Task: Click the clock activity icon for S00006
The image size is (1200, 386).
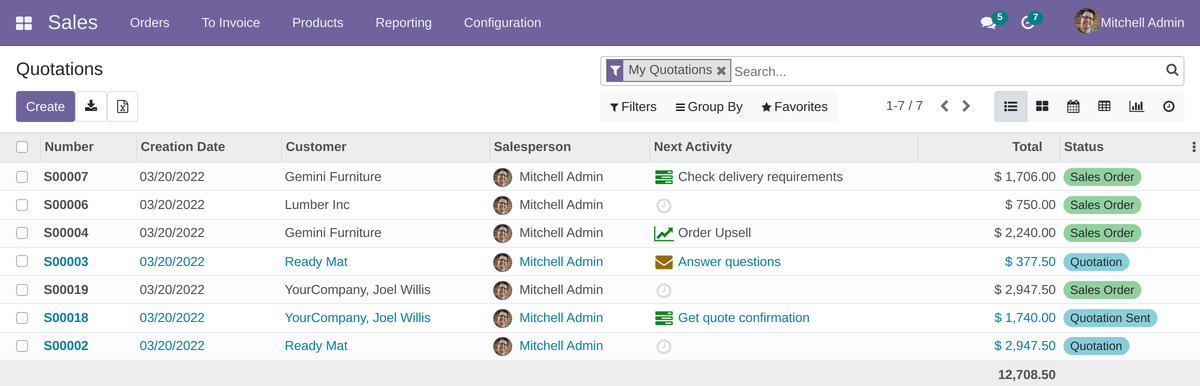Action: 663,205
